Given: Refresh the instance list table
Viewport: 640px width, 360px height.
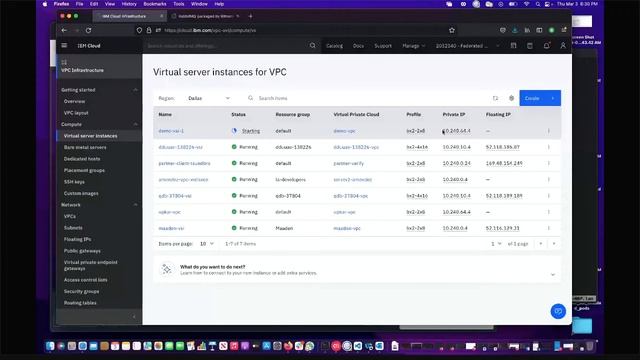Looking at the screenshot, I should click(x=495, y=98).
